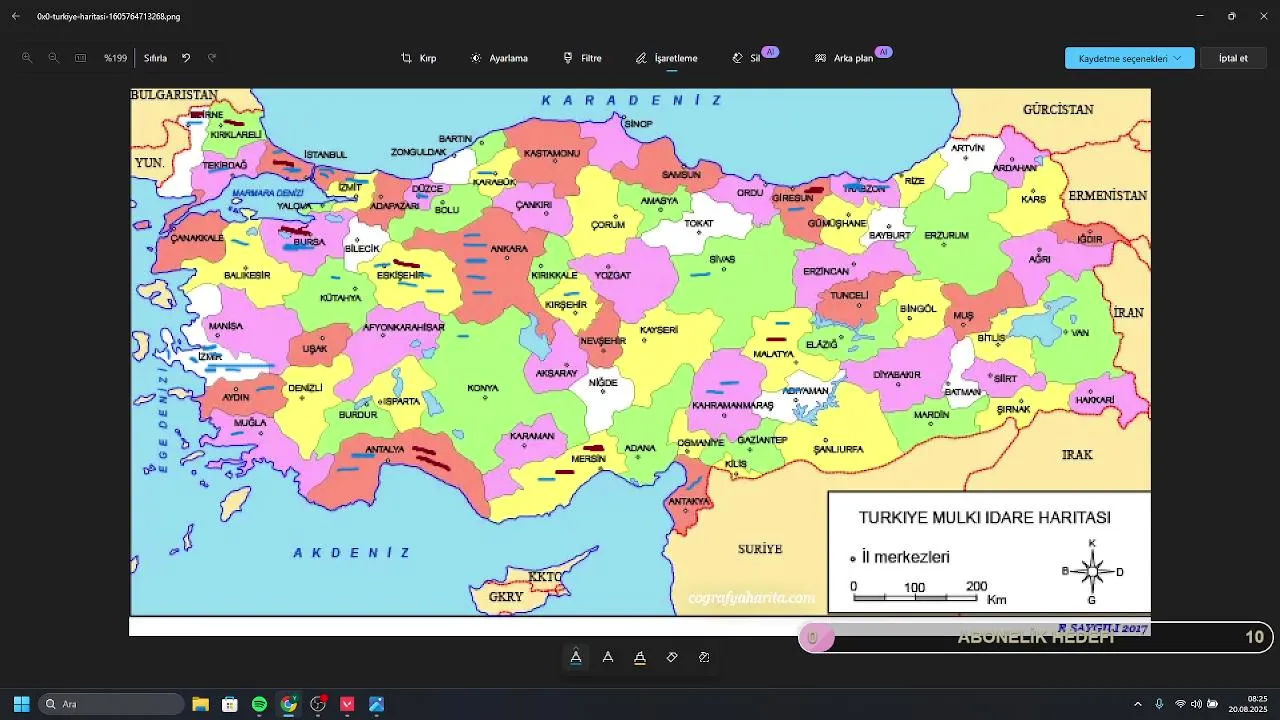The image size is (1280, 720).
Task: Click the ANTALYA label on the map
Action: coord(385,449)
